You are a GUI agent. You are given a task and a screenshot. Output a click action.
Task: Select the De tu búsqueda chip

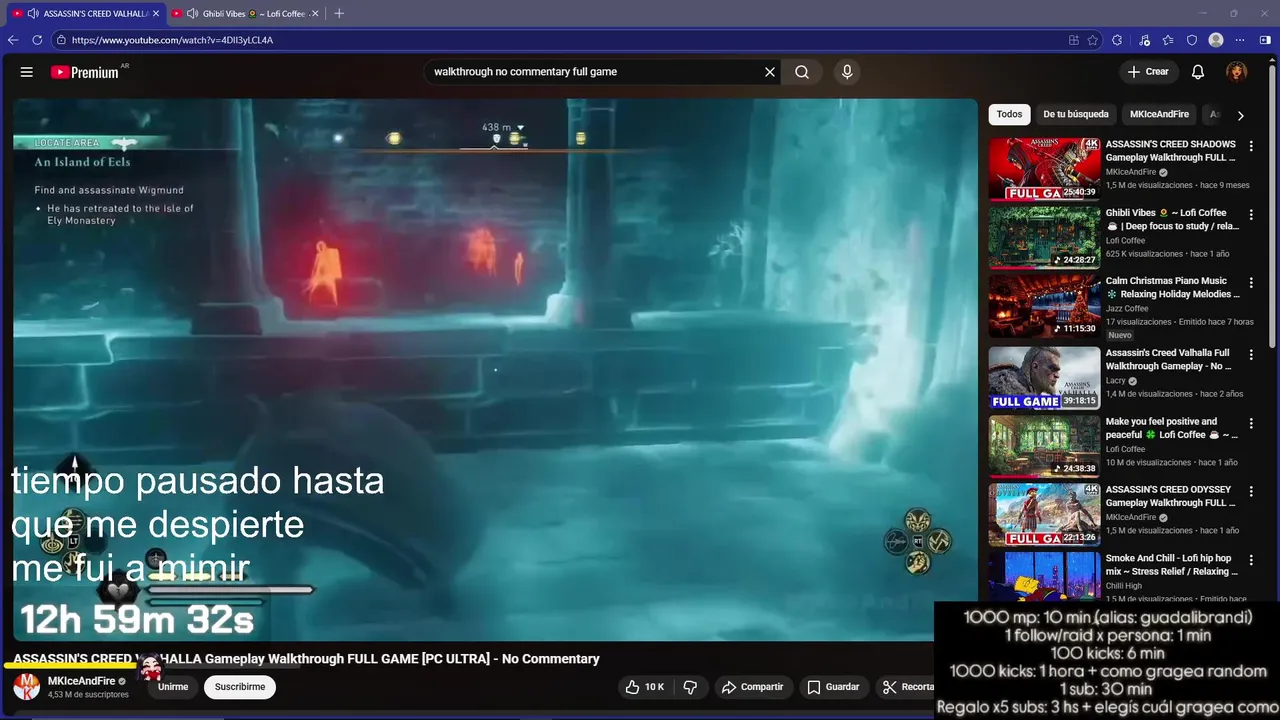[1076, 114]
